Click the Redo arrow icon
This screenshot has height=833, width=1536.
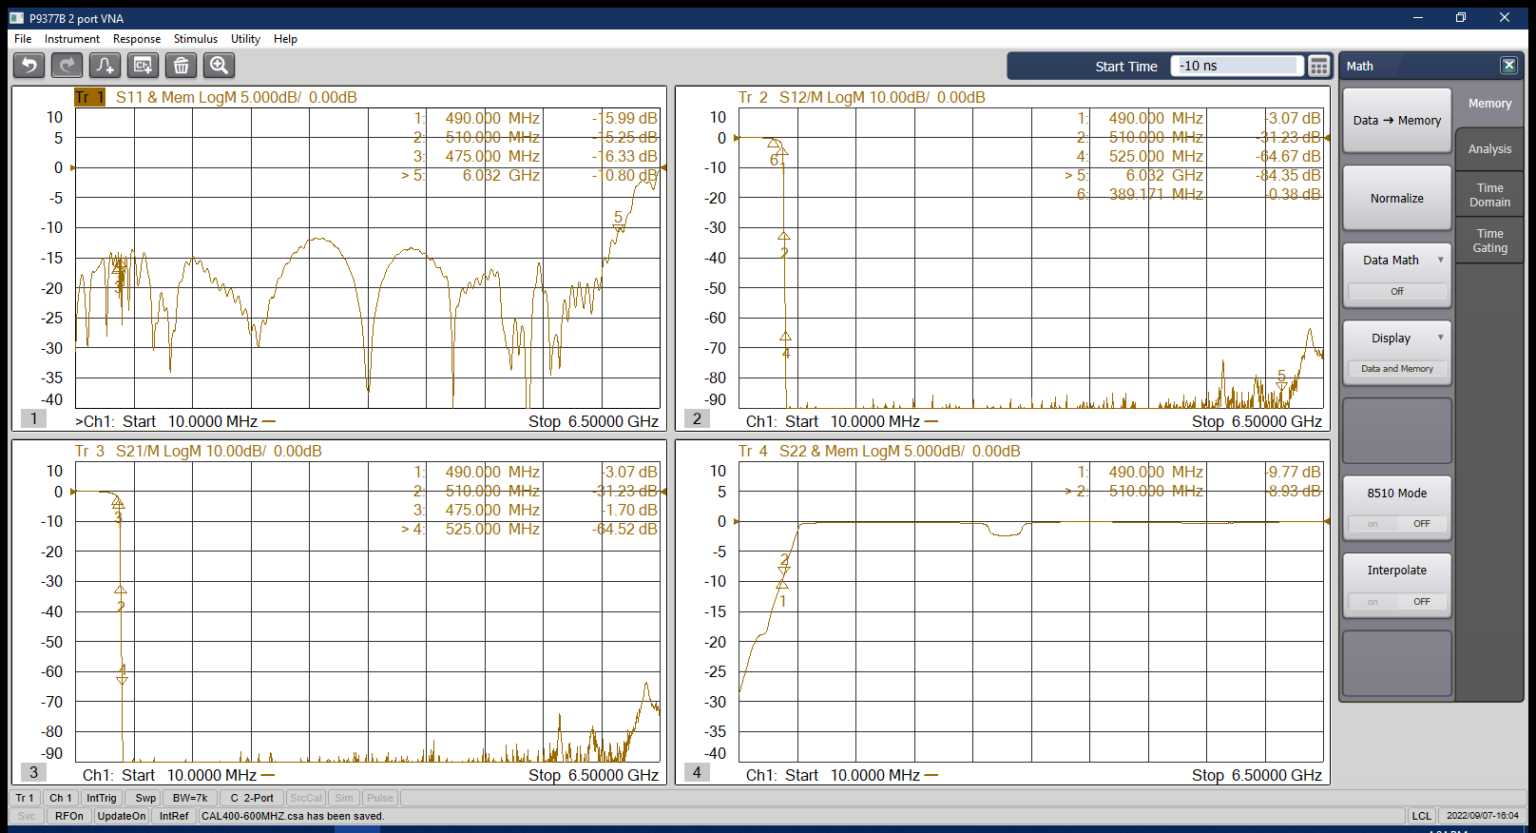[66, 65]
